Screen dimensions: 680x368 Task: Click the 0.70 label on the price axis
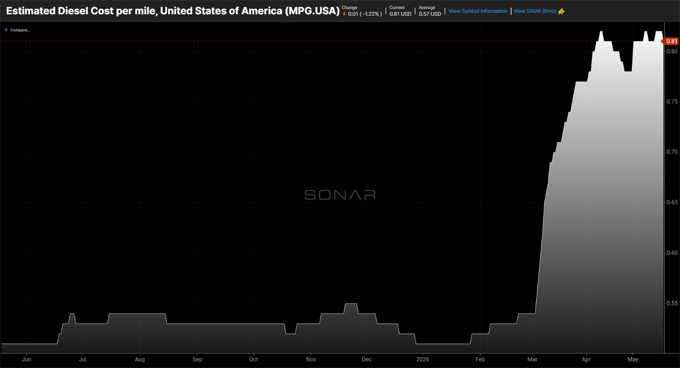click(x=672, y=152)
